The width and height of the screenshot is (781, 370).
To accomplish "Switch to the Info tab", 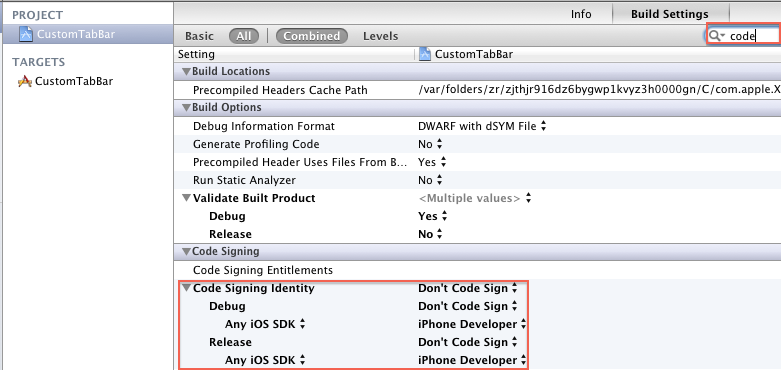I will point(581,14).
